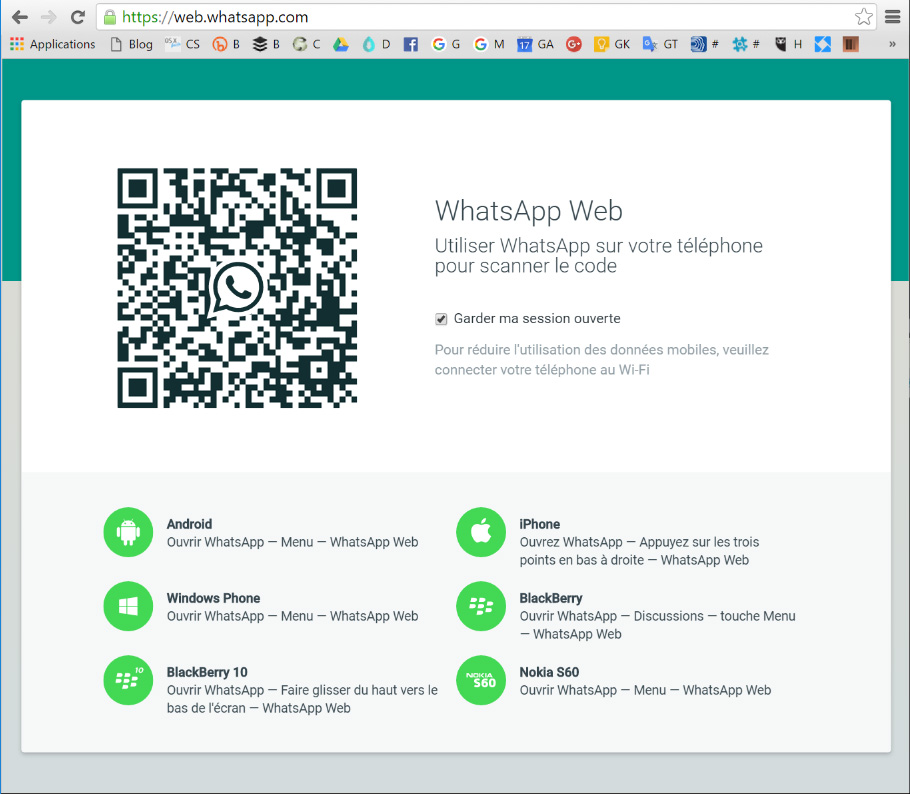Open the CS bookmark
Image resolution: width=910 pixels, height=794 pixels.
tap(182, 44)
